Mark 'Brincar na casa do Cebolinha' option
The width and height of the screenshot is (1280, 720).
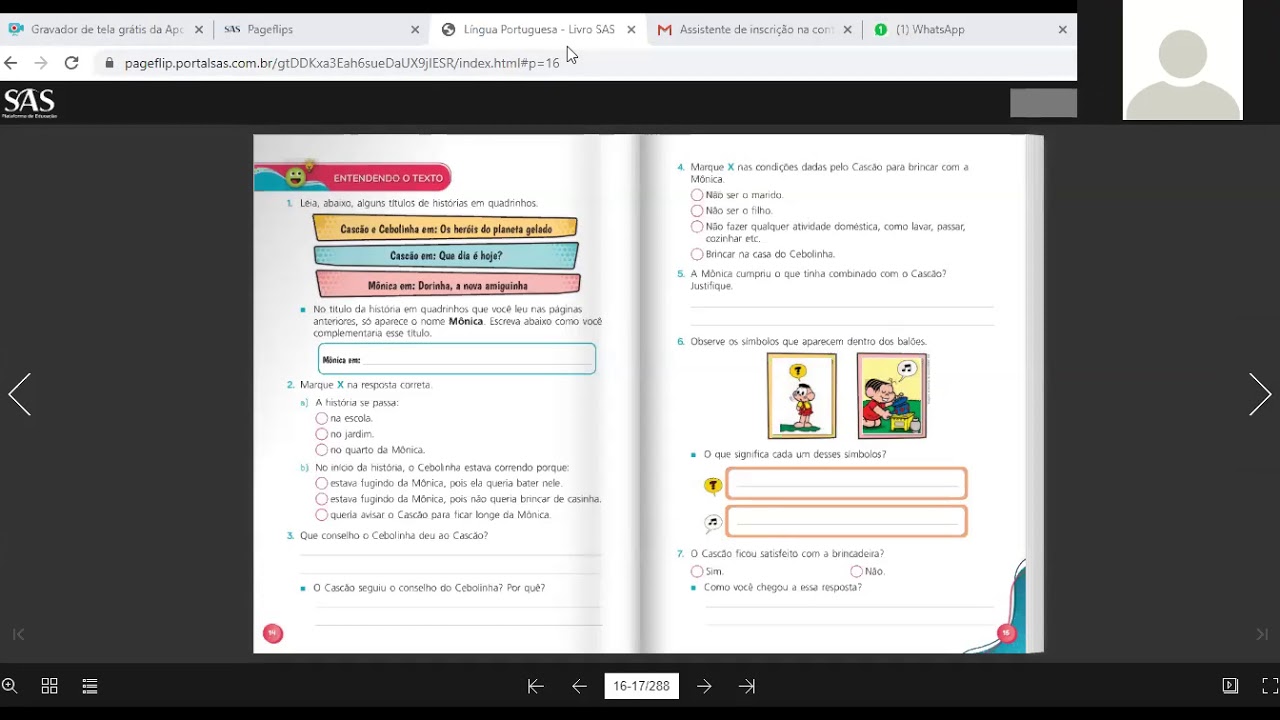tap(697, 254)
